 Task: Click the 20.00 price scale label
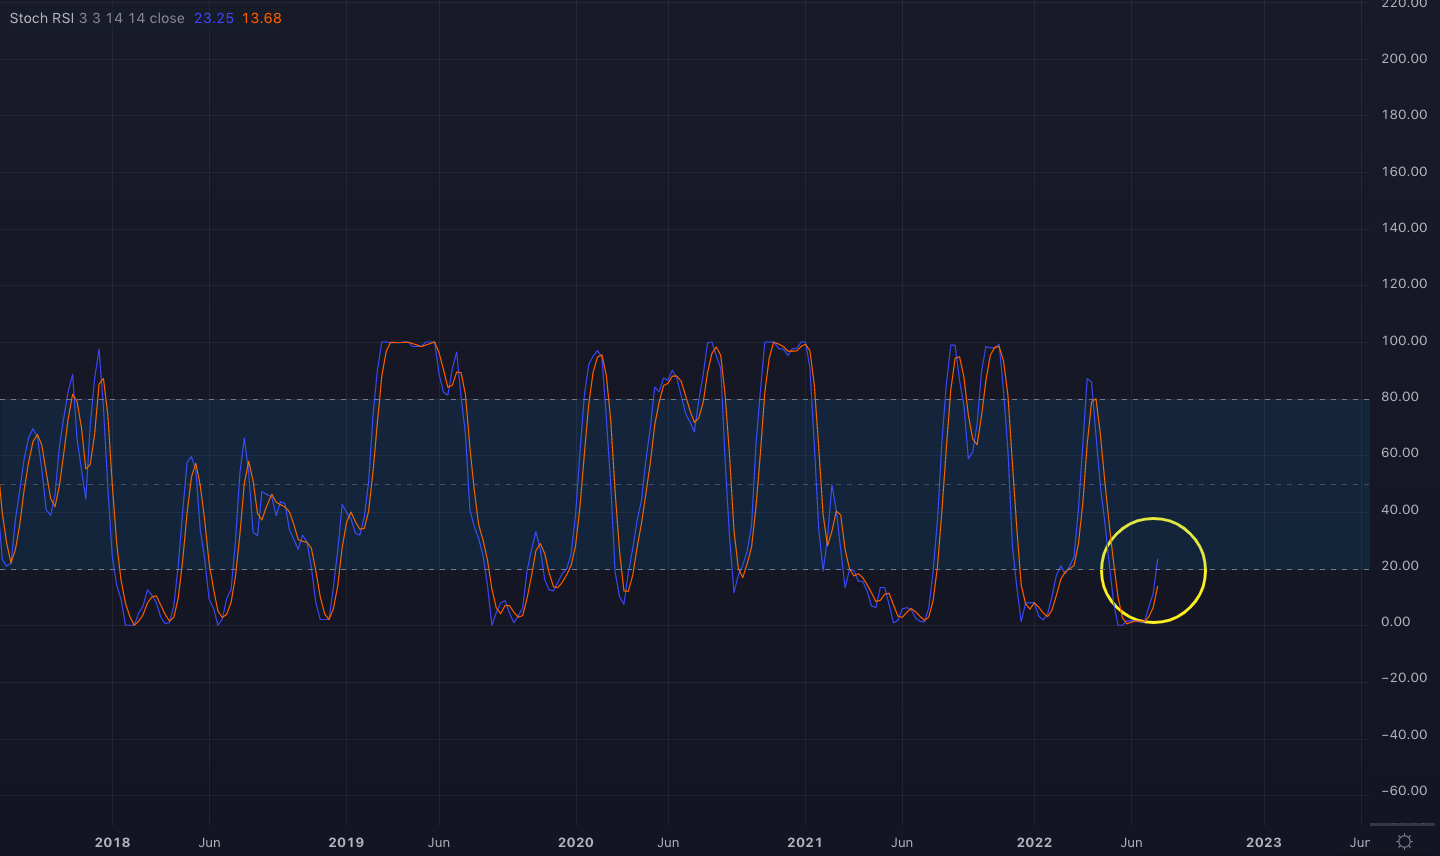pos(1400,565)
